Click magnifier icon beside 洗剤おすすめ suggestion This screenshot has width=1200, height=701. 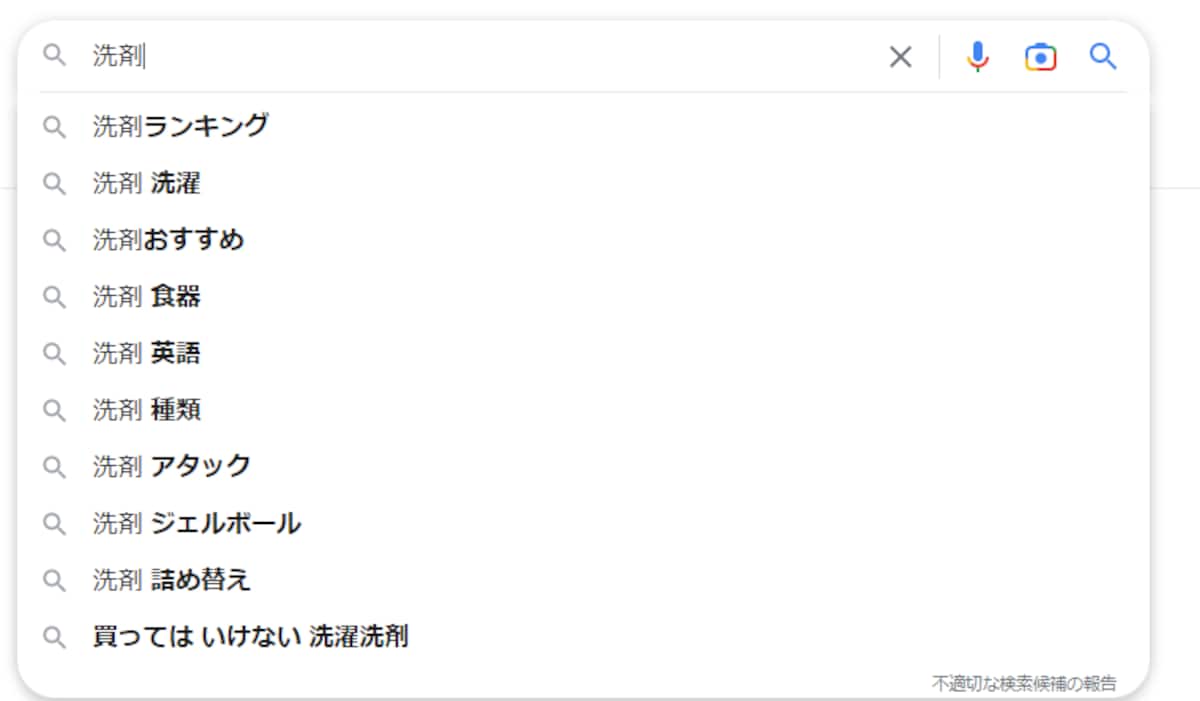(x=54, y=241)
